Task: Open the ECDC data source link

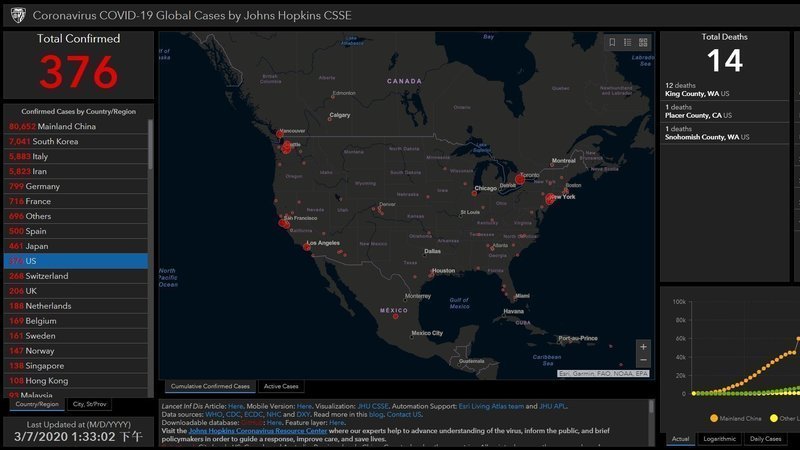Action: [254, 414]
